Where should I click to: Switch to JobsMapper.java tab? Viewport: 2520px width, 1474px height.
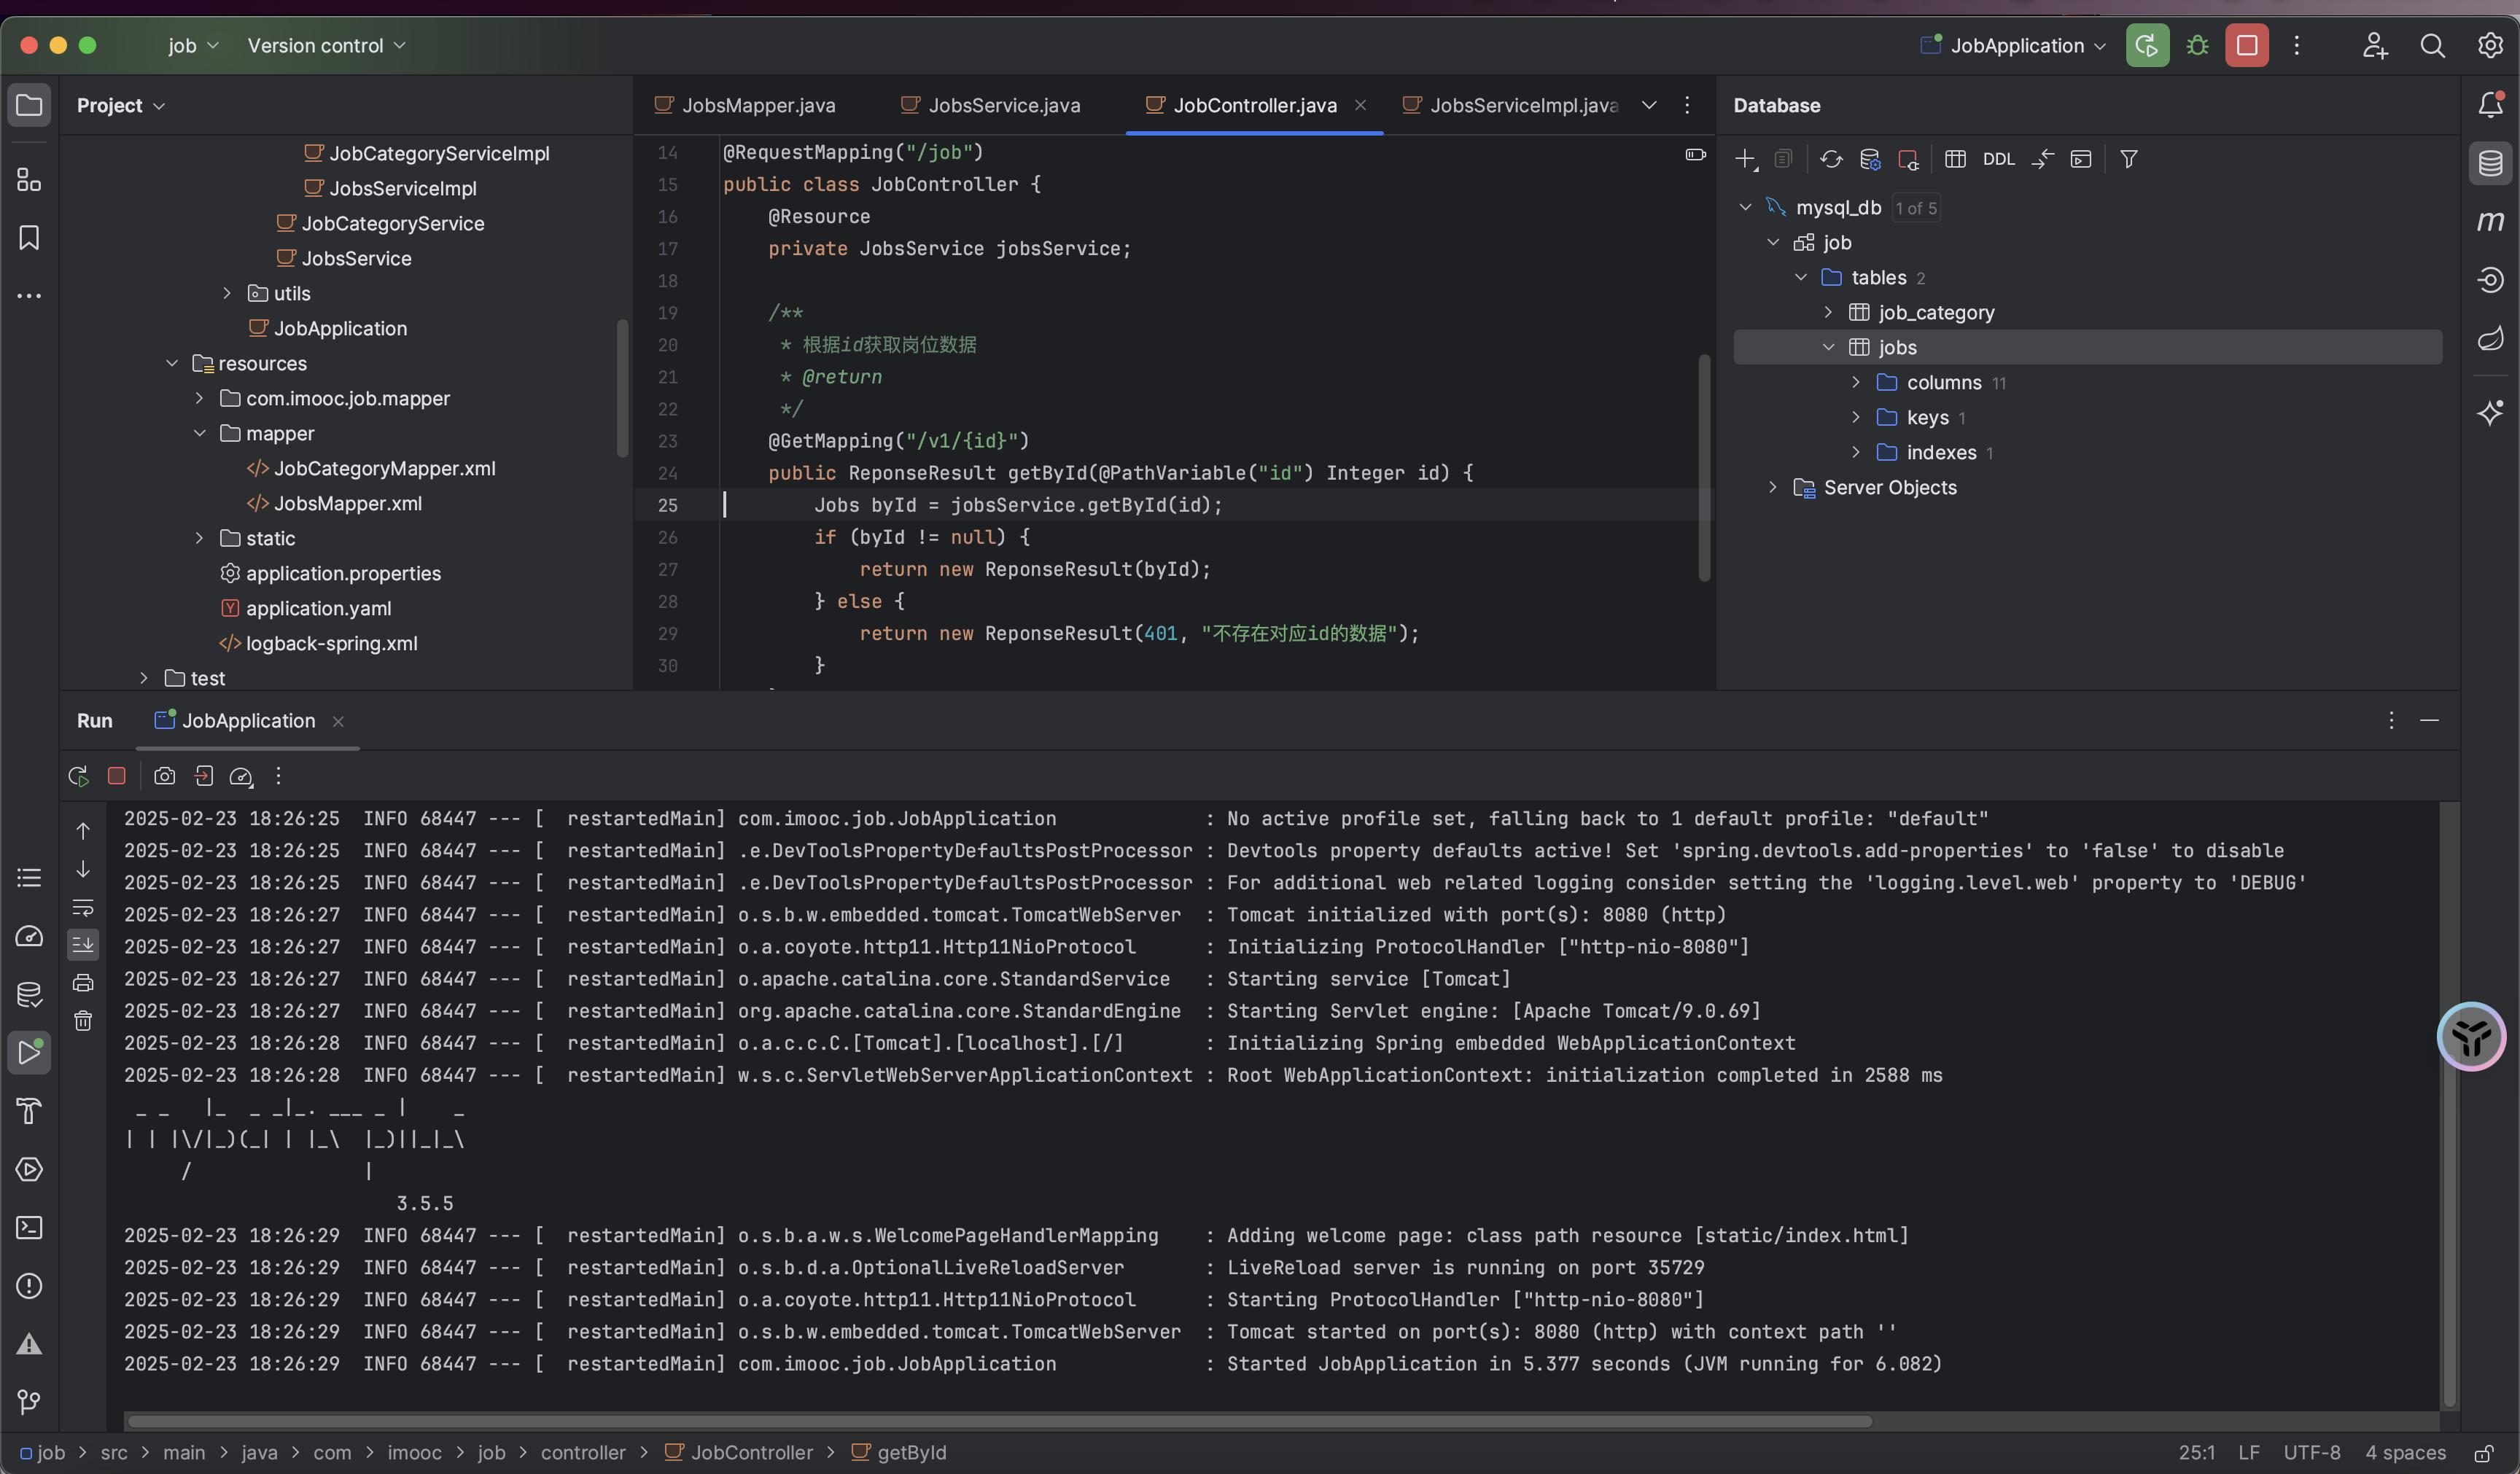click(745, 105)
